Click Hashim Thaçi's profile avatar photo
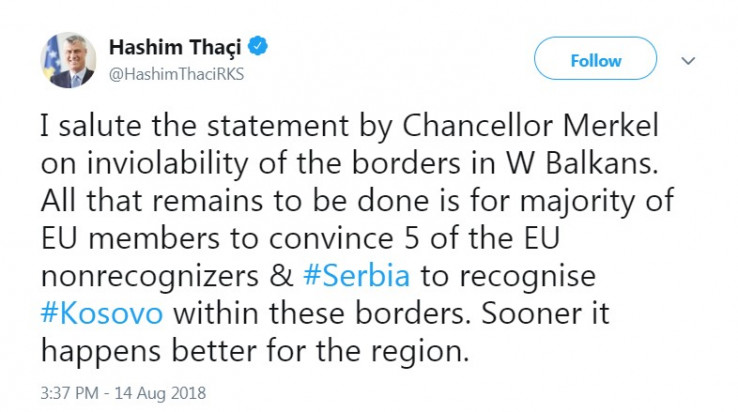Screen dimensions: 738x412 (x=68, y=60)
